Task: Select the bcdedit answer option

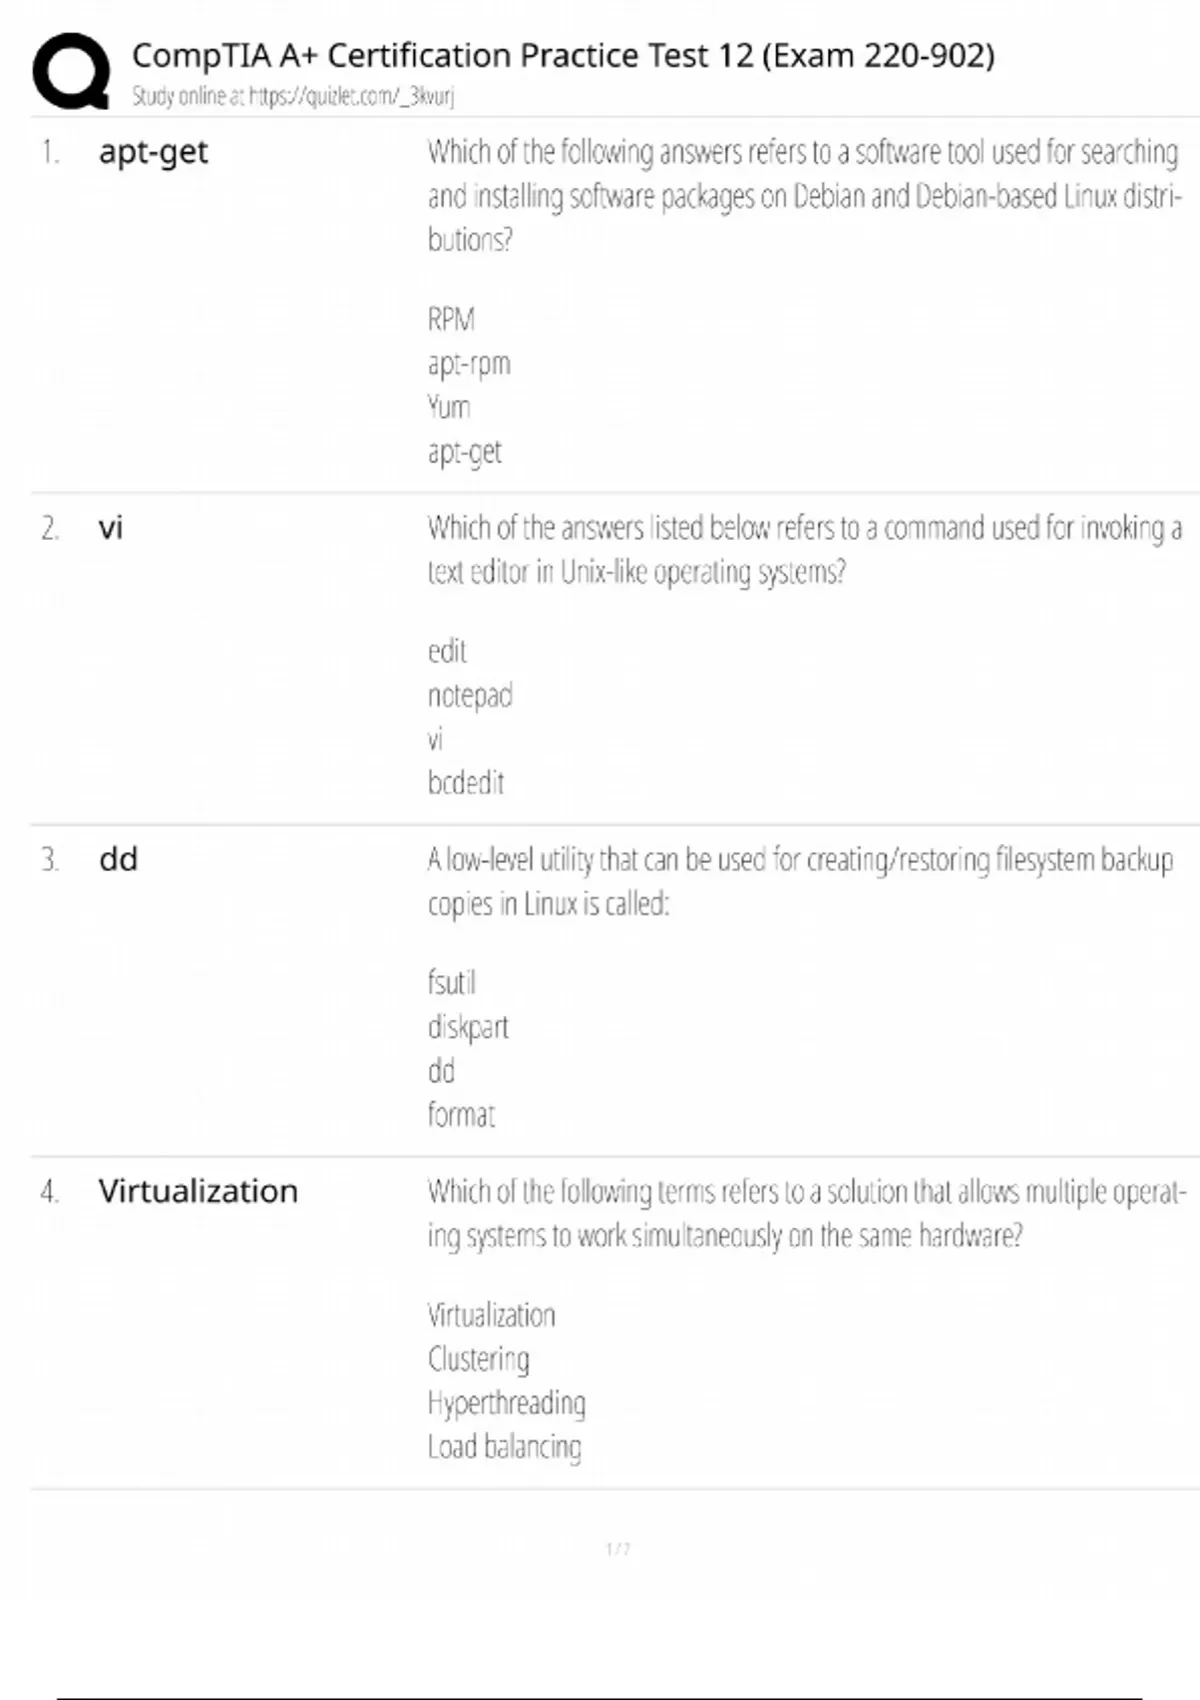Action: click(466, 782)
